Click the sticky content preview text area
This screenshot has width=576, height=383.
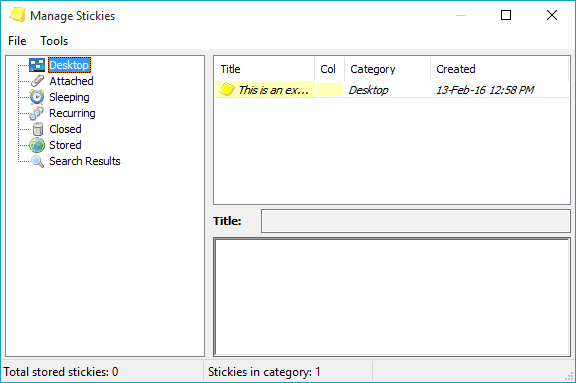point(392,297)
